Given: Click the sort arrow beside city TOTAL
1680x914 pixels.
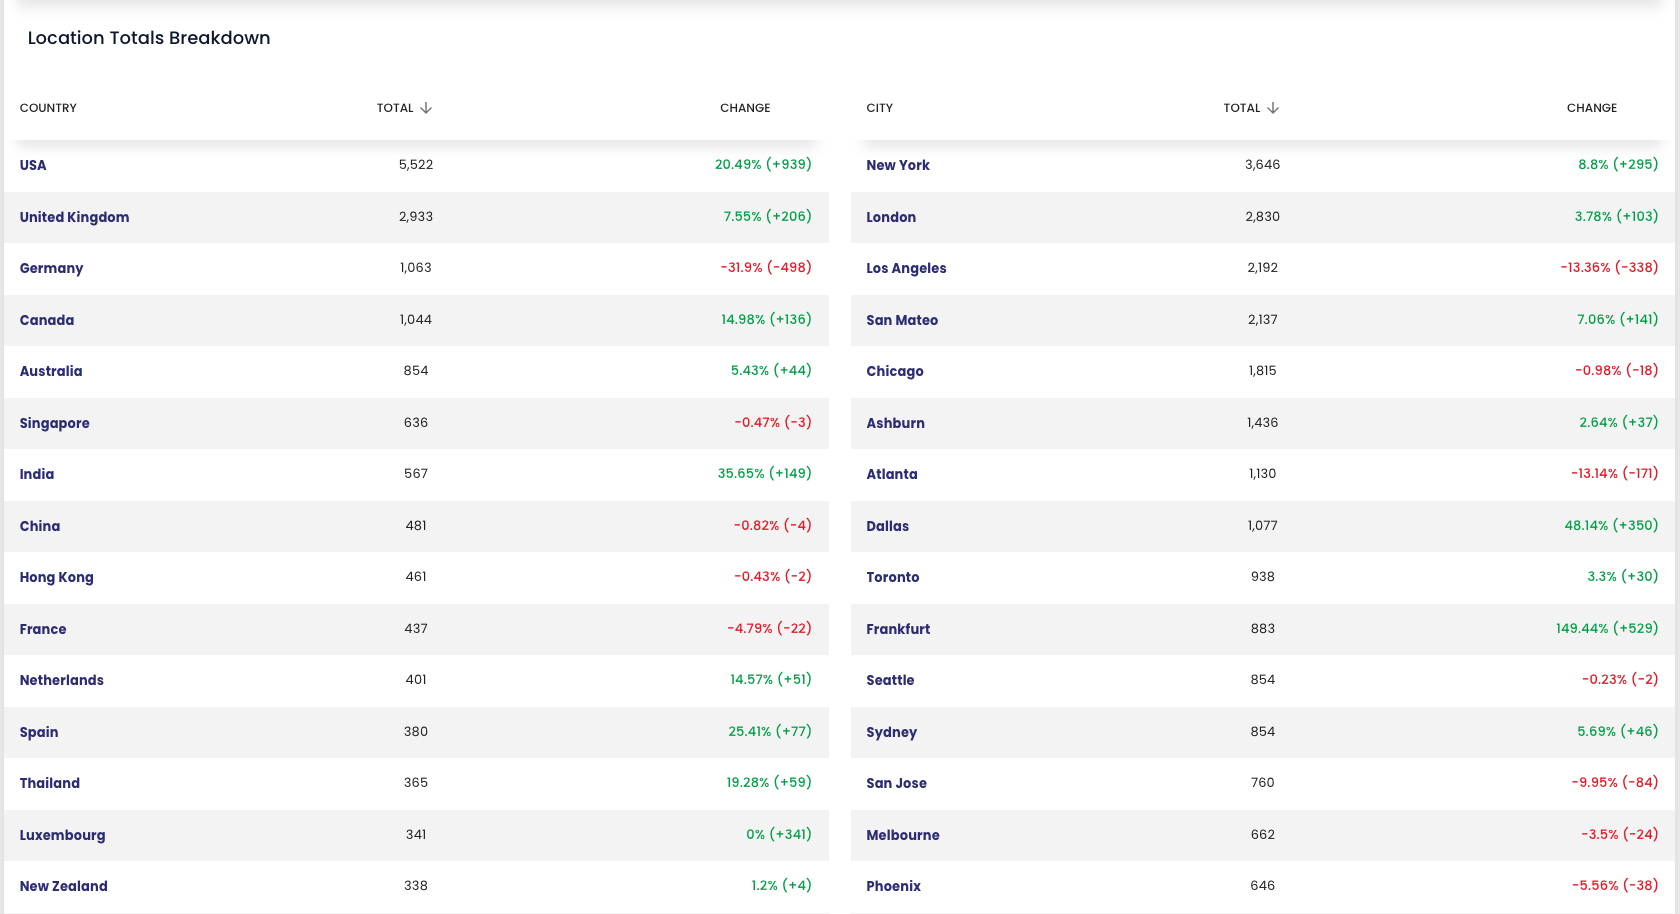Looking at the screenshot, I should tap(1273, 108).
